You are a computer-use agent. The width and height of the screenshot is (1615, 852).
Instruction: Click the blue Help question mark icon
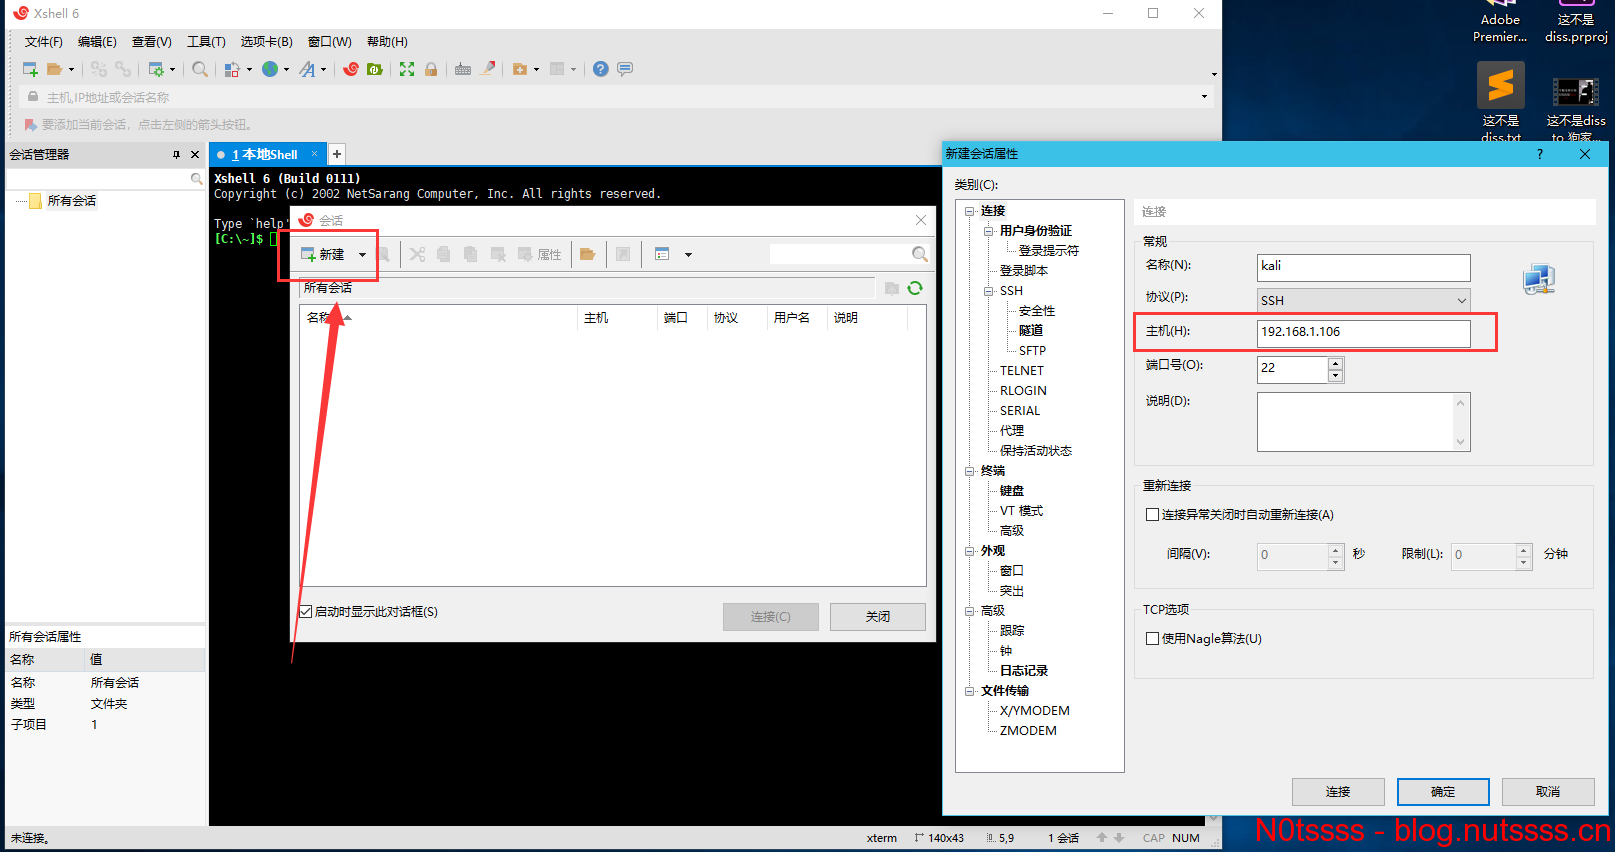[x=600, y=69]
